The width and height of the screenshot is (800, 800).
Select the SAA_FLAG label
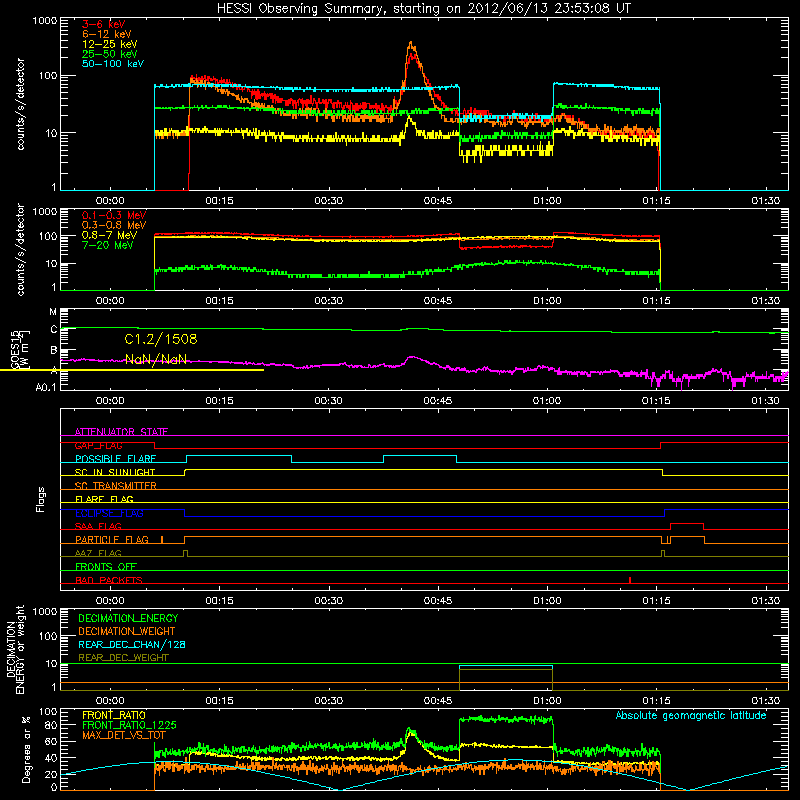(98, 526)
